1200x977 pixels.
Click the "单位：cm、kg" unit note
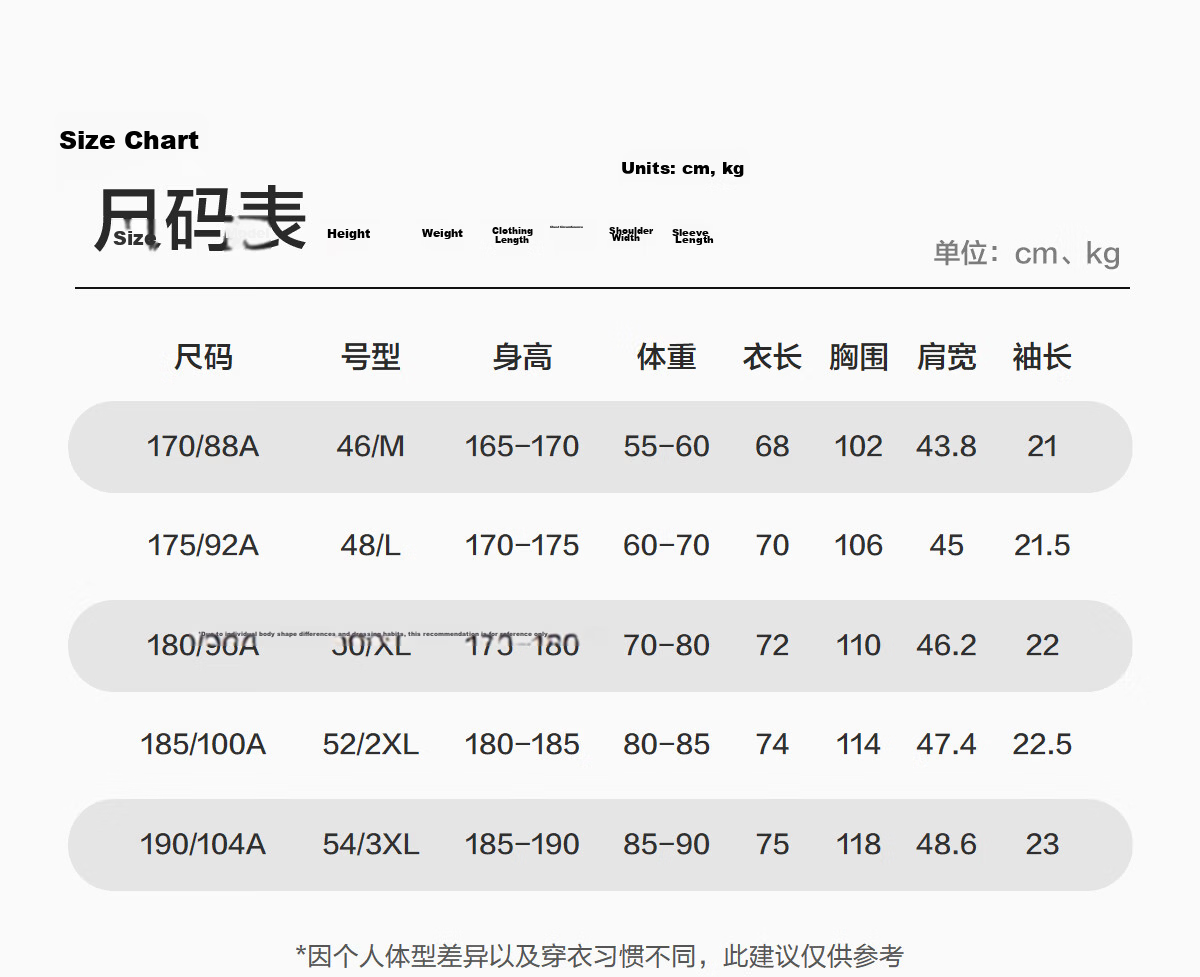pyautogui.click(x=1027, y=254)
